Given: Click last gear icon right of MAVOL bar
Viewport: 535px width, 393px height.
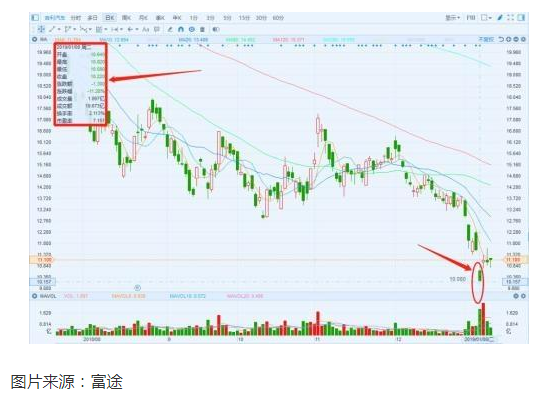Looking at the screenshot, I should click(523, 296).
